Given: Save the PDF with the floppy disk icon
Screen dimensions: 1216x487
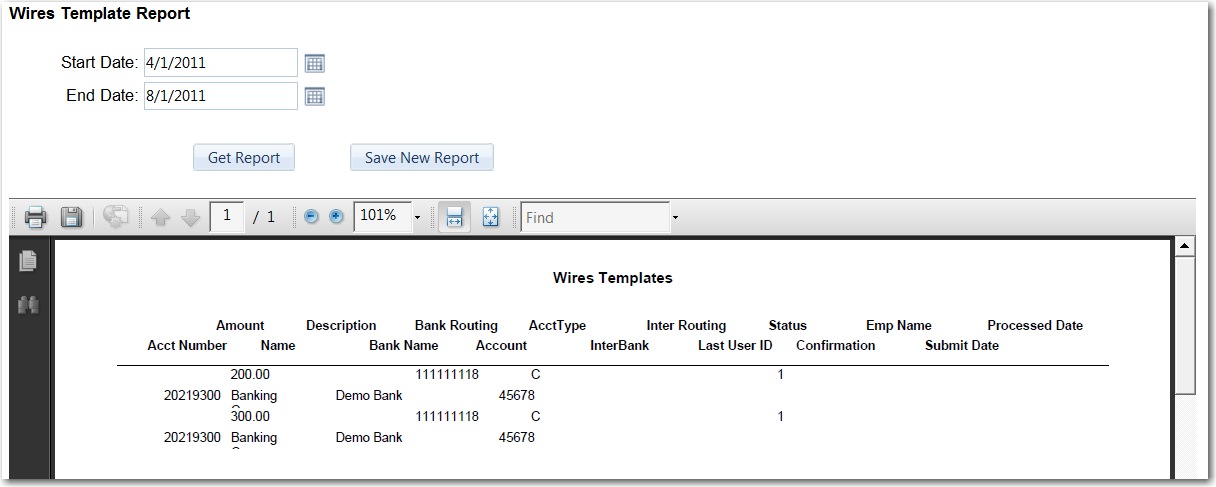Looking at the screenshot, I should coord(71,217).
